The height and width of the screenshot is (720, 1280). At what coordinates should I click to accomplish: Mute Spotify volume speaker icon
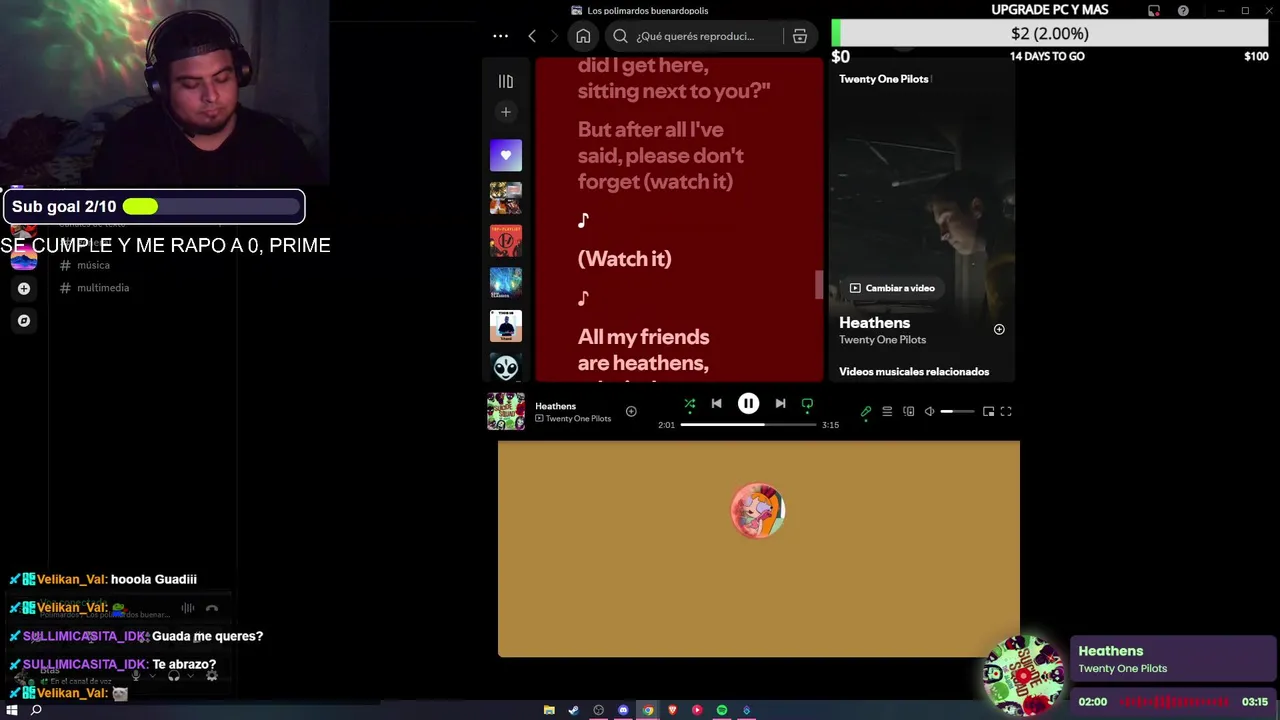tap(929, 411)
